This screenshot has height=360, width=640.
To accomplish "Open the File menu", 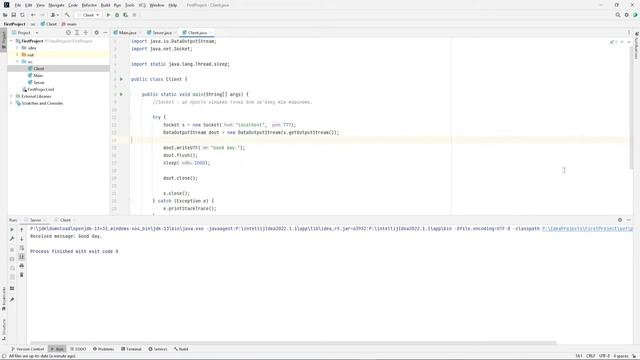I will point(18,5).
